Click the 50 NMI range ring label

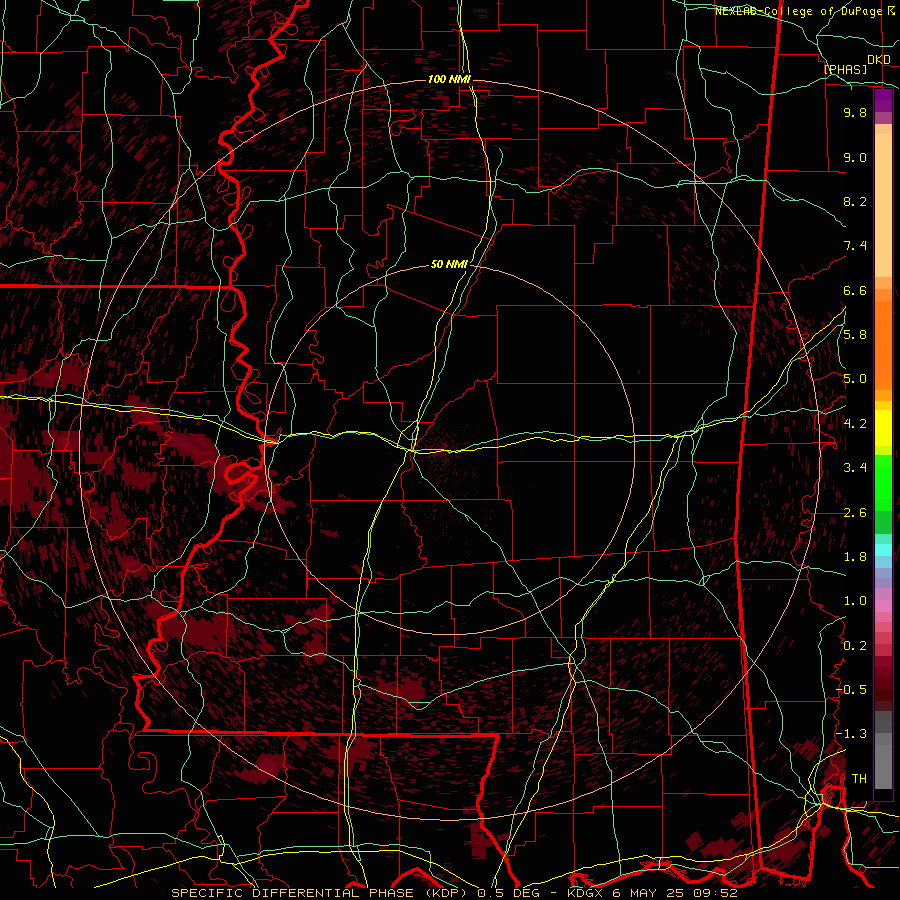tap(449, 264)
